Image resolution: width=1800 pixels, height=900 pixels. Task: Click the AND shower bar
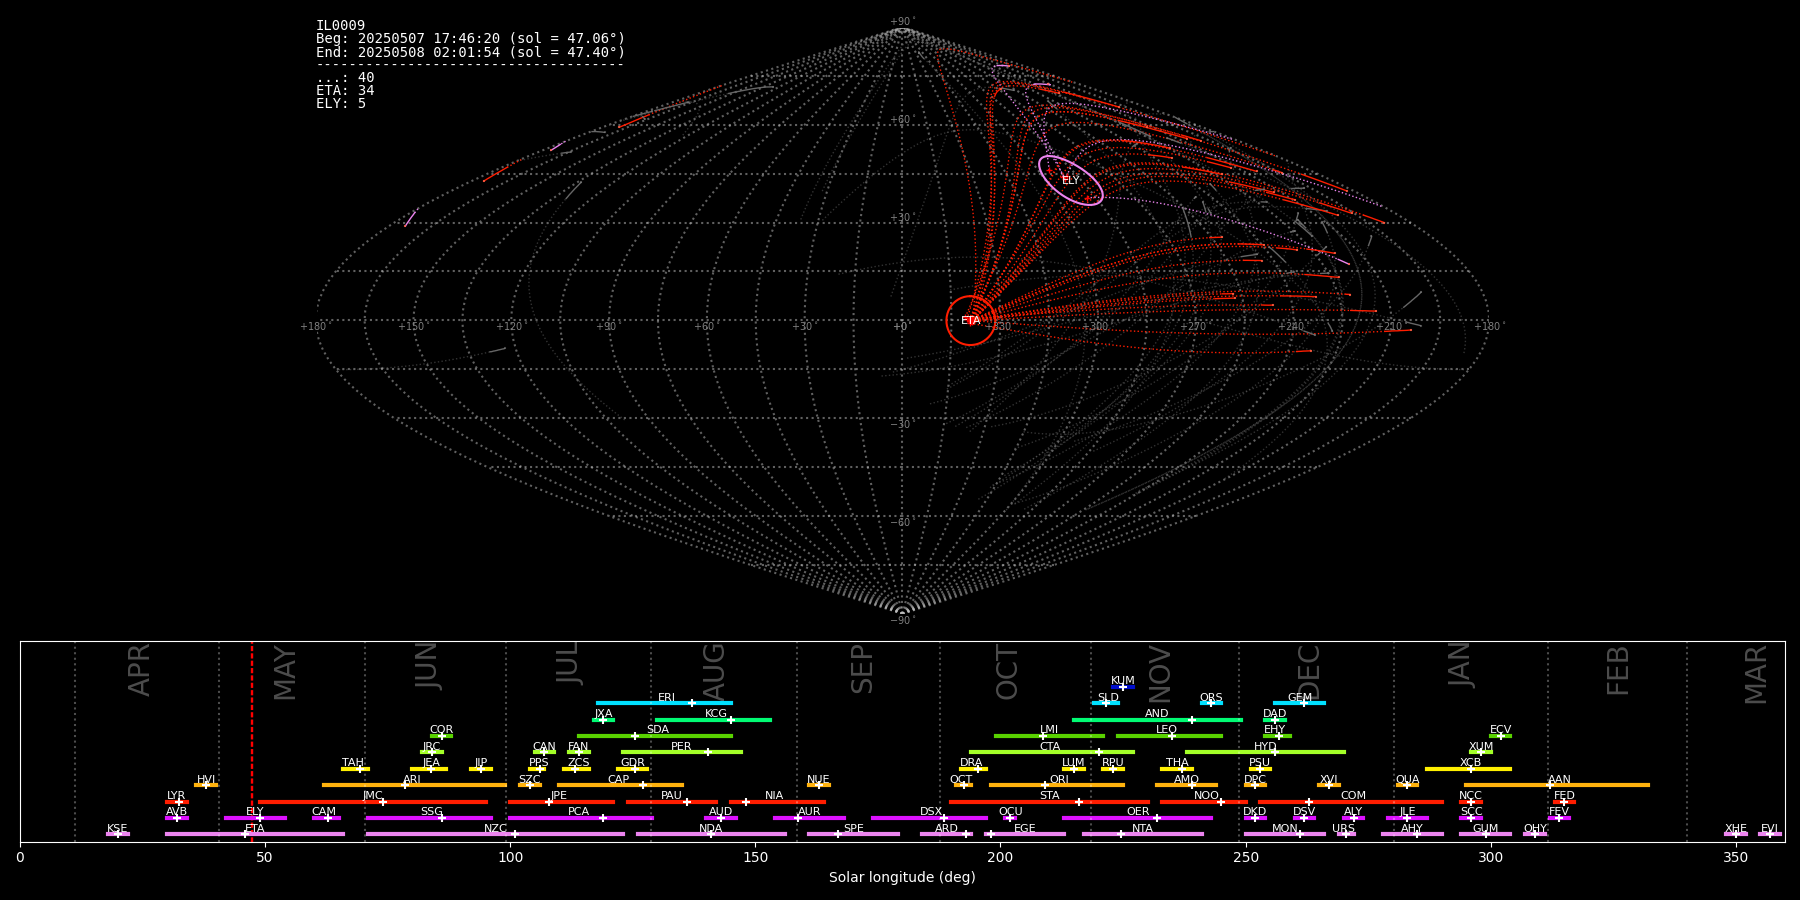1157,719
